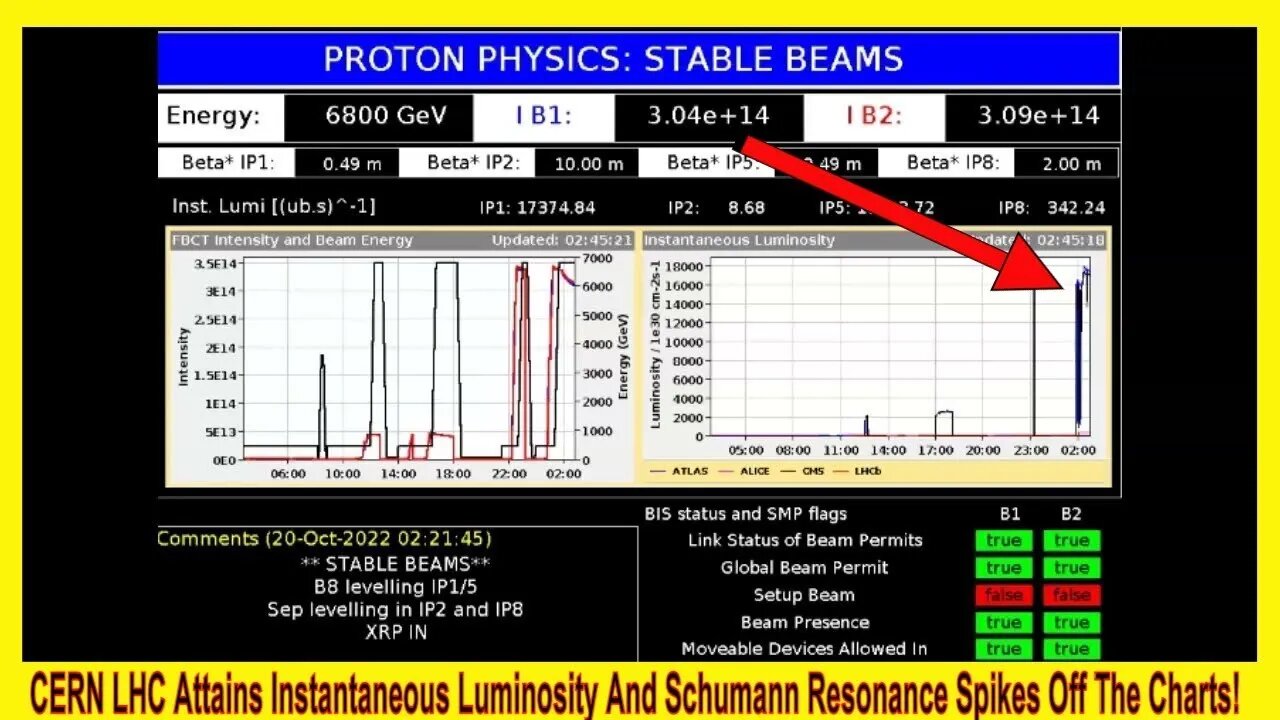
Task: Click the B1 false flag for Setup Beam
Action: (x=1004, y=595)
